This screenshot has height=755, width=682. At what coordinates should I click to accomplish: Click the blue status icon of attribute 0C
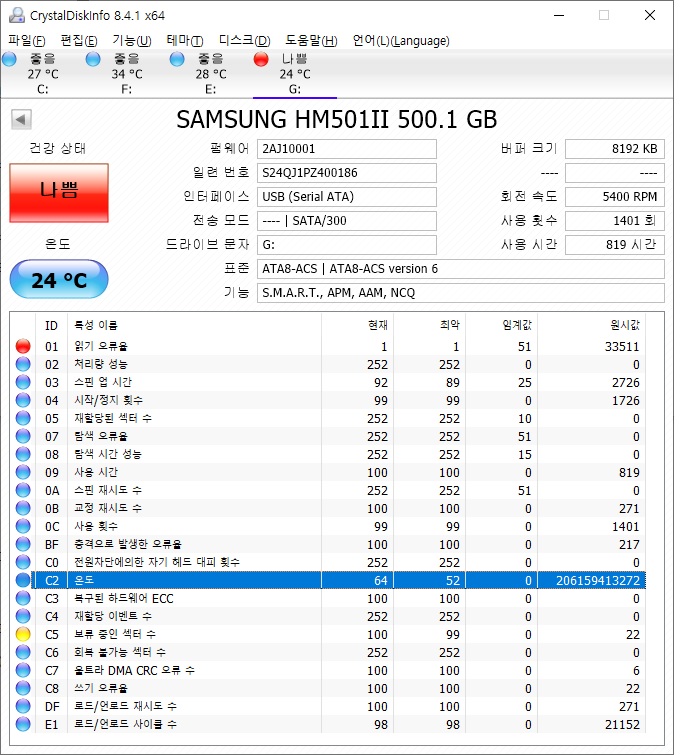pyautogui.click(x=23, y=526)
